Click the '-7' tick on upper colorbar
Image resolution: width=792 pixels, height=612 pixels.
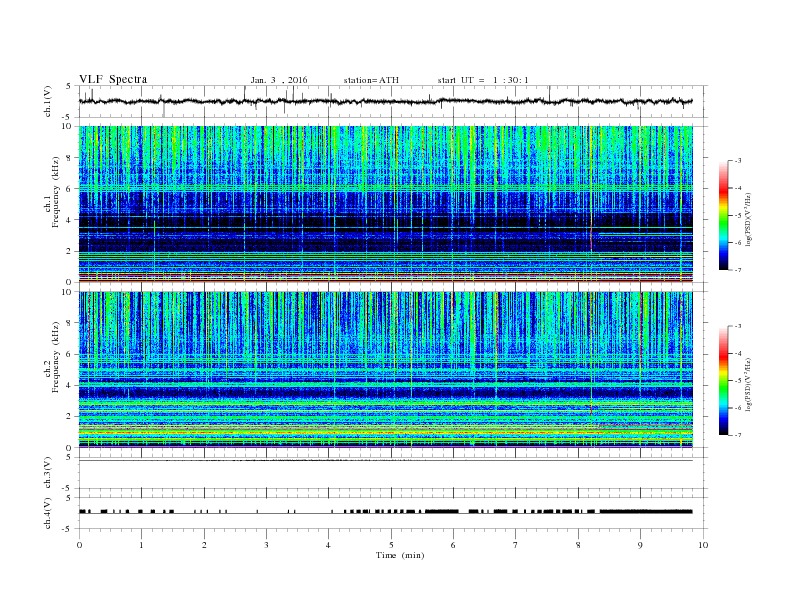click(x=737, y=270)
